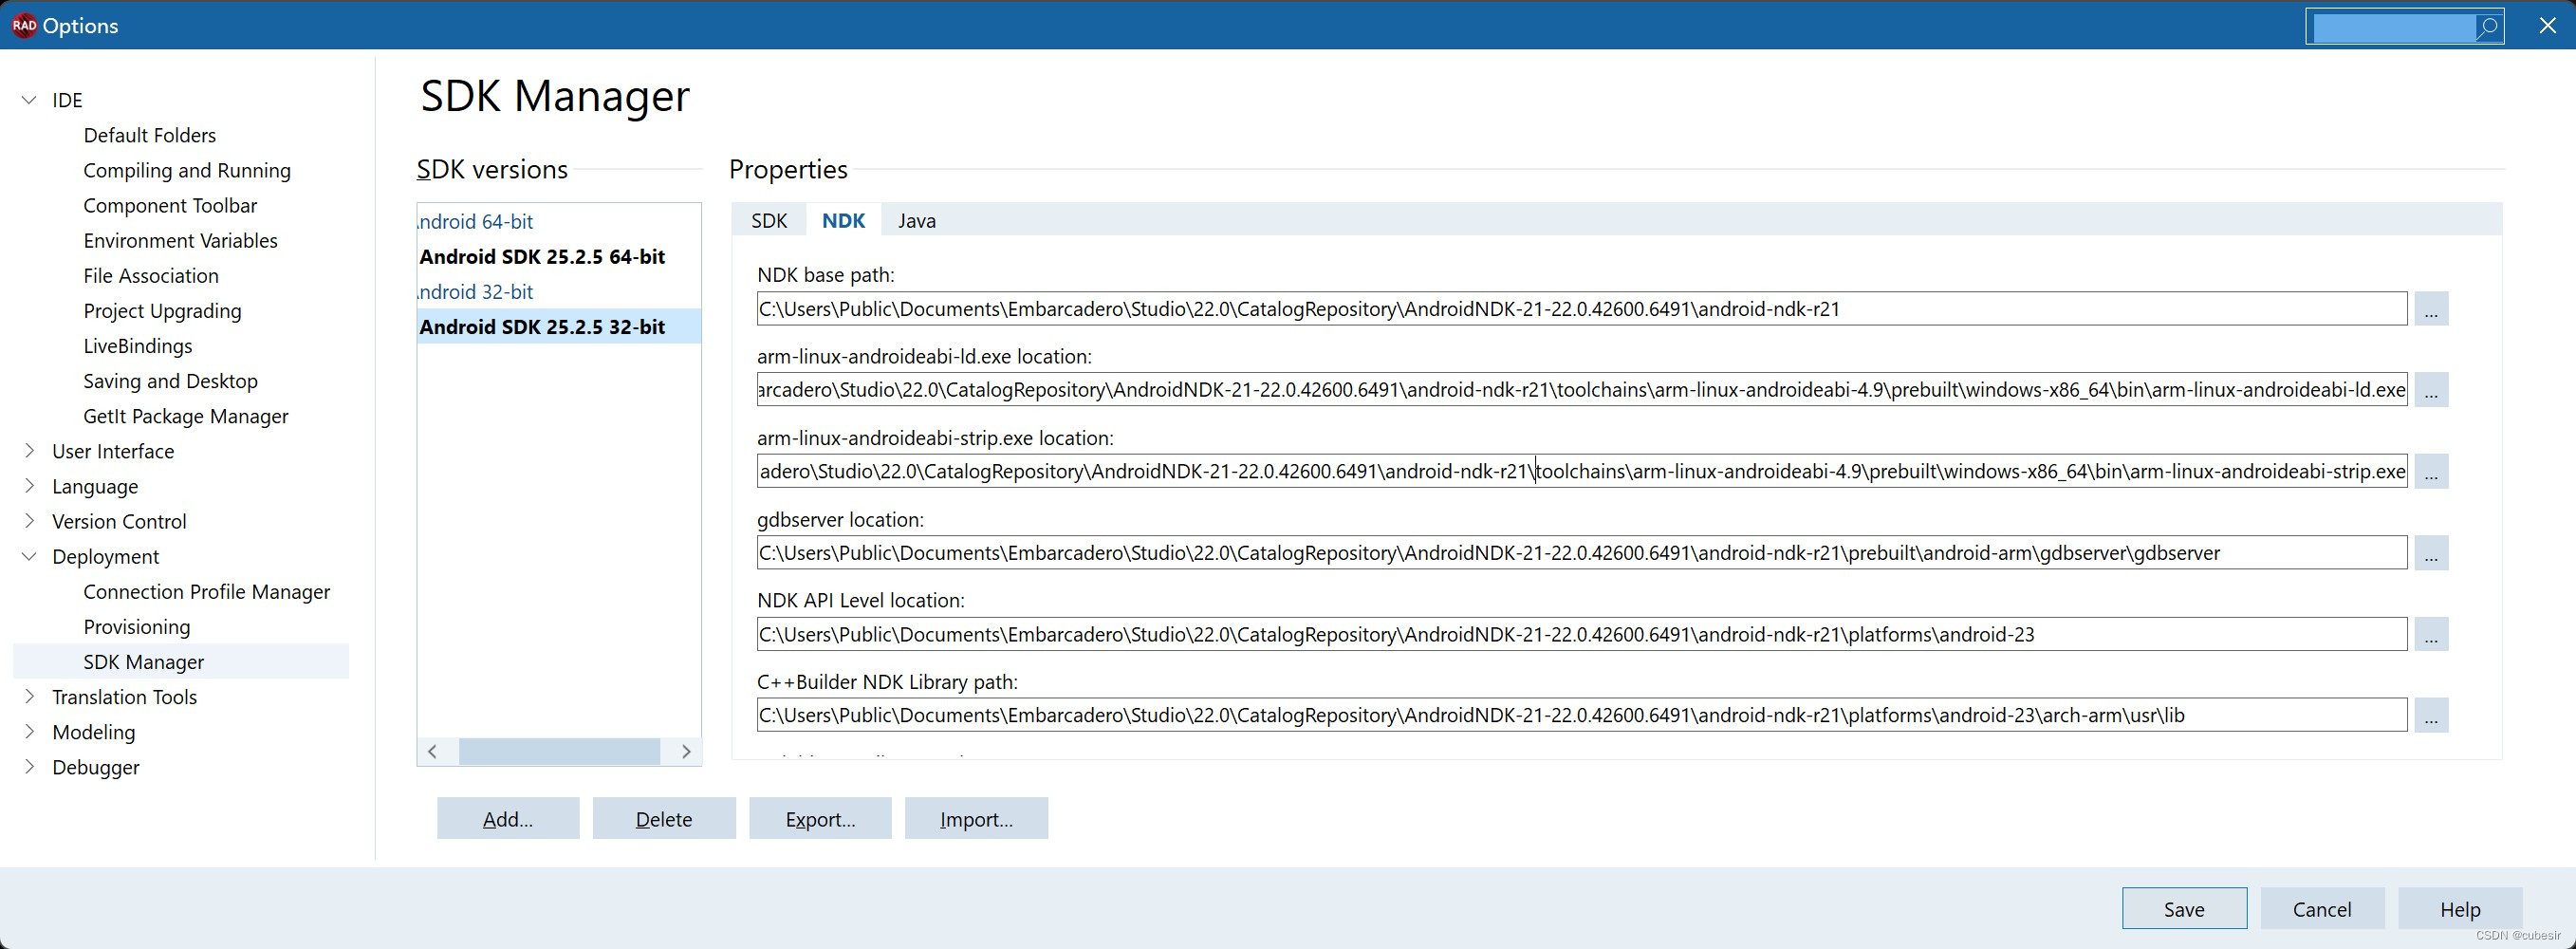The image size is (2576, 949).
Task: Browse for gdbserver location
Action: (x=2431, y=553)
